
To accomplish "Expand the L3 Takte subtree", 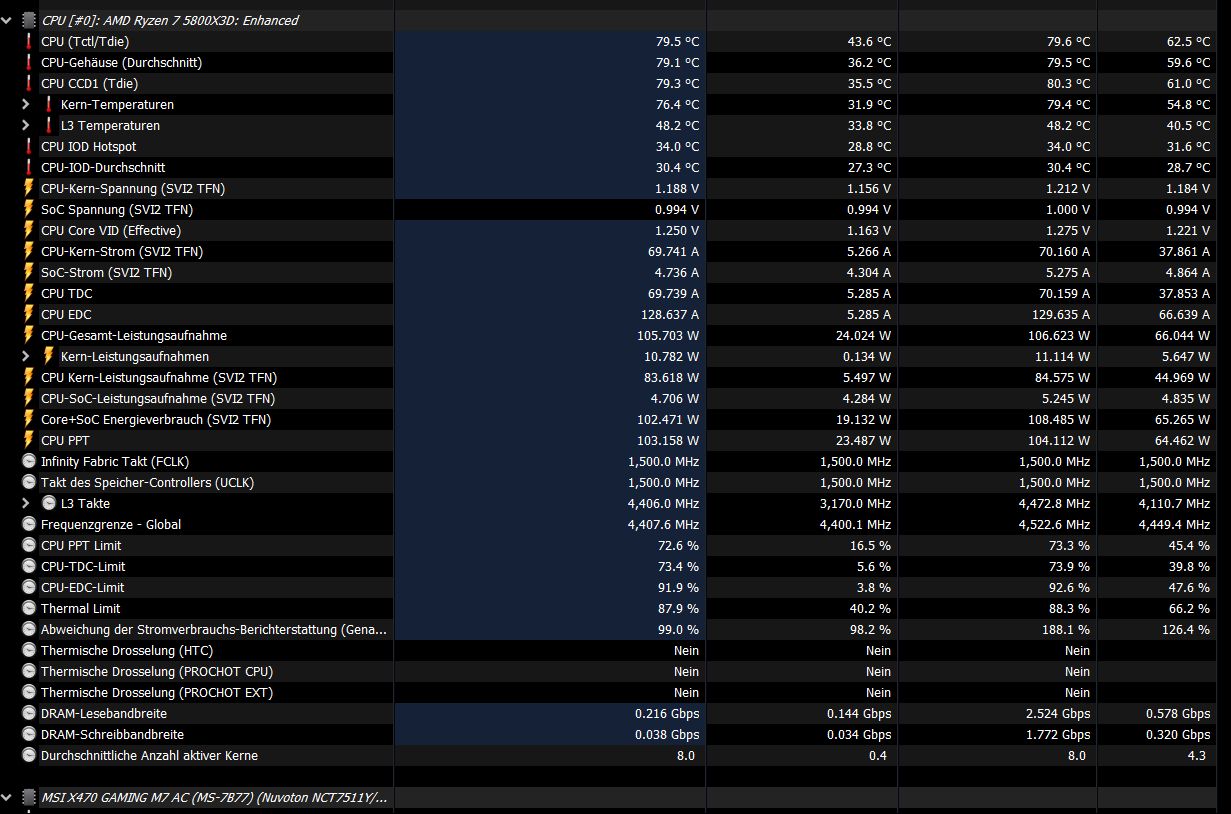I will click(26, 503).
